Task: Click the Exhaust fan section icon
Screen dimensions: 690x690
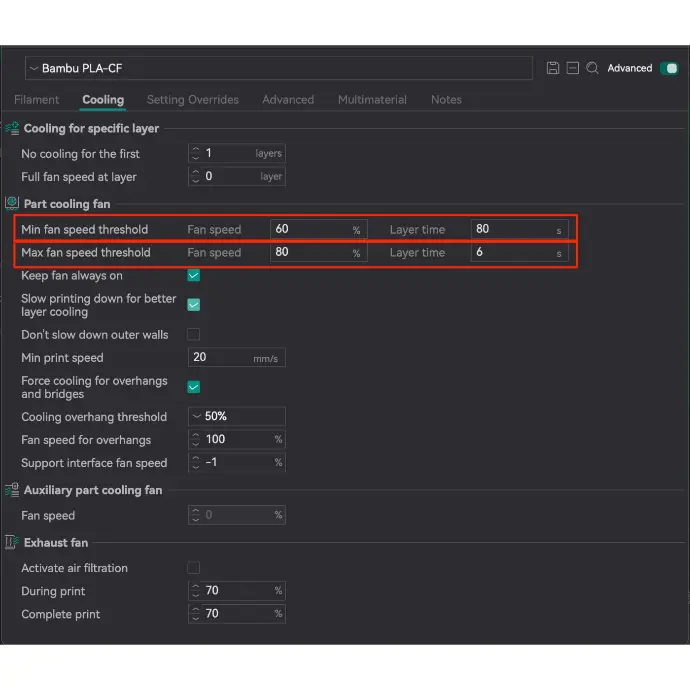Action: (13, 543)
